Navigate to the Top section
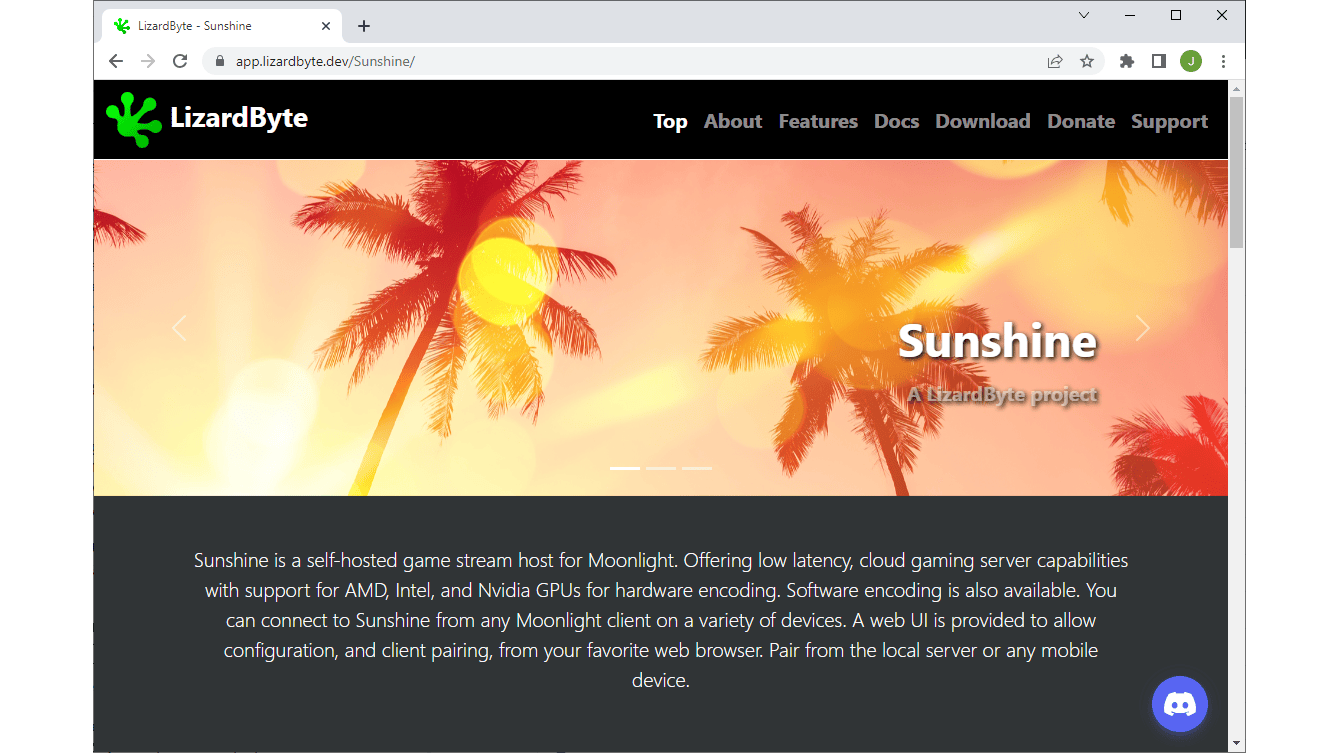The image size is (1339, 753). coord(670,121)
